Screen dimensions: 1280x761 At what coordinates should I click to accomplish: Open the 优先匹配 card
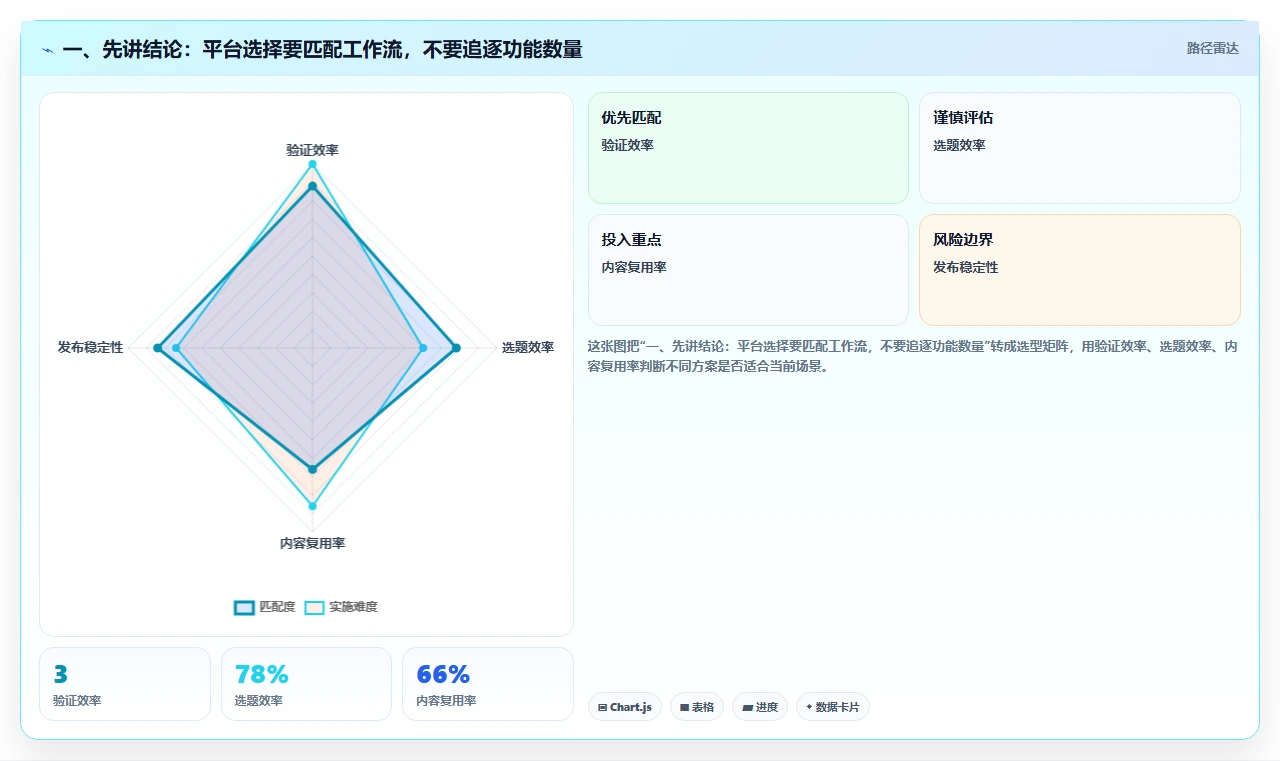tap(748, 148)
